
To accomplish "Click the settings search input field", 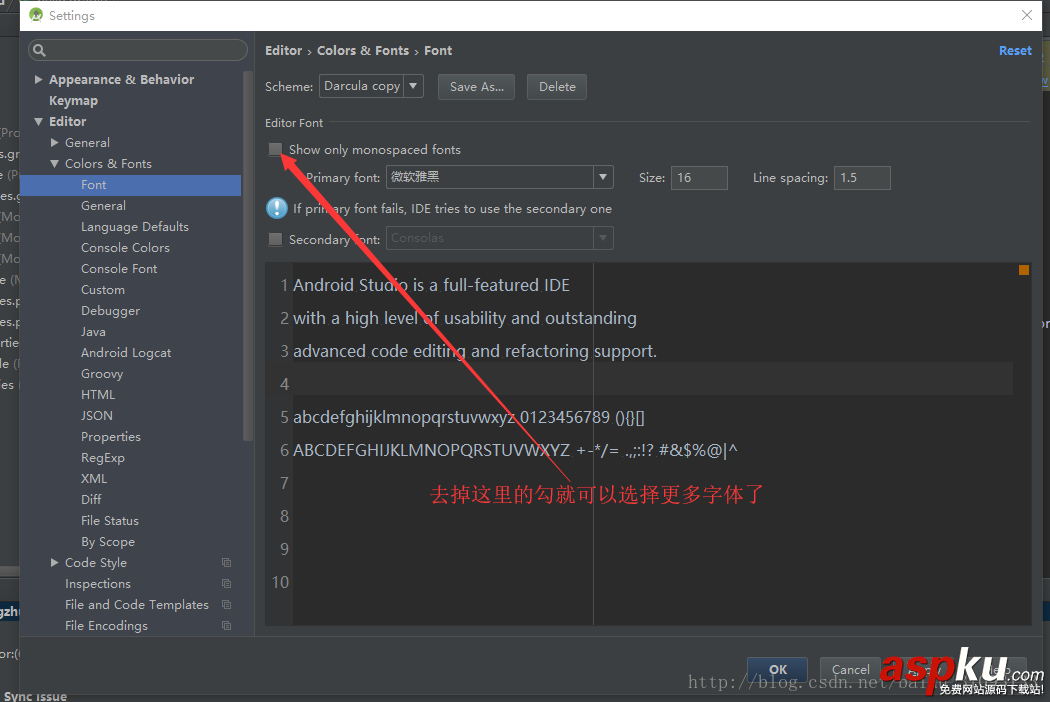I will (x=138, y=50).
